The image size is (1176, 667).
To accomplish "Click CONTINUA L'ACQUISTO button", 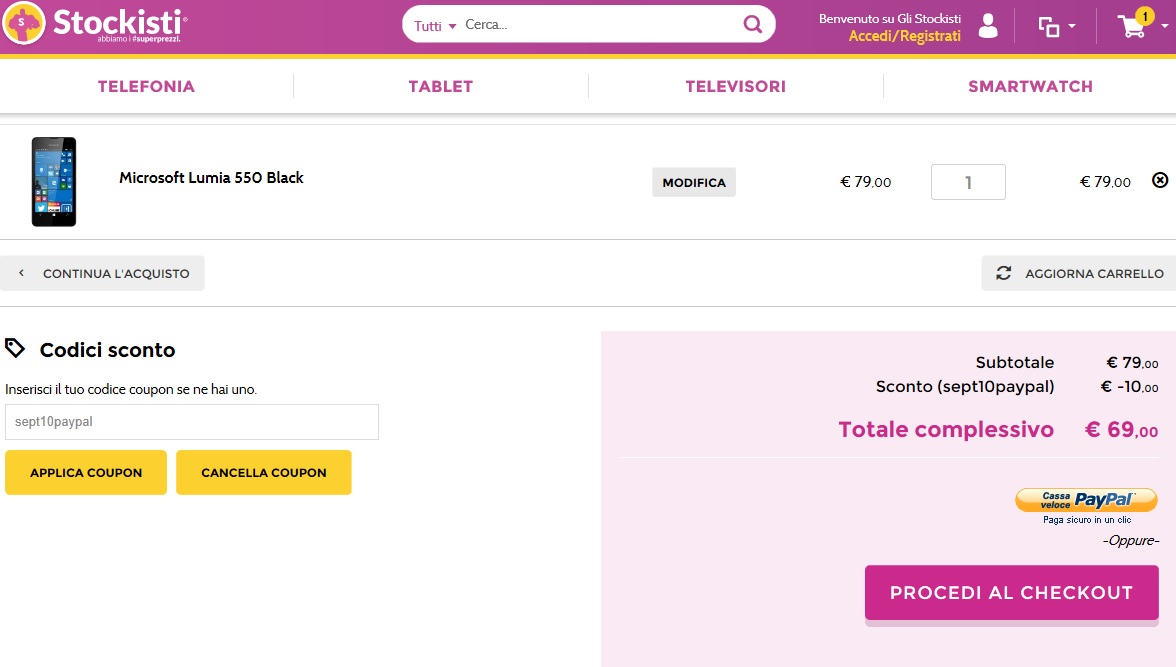I will [x=102, y=273].
